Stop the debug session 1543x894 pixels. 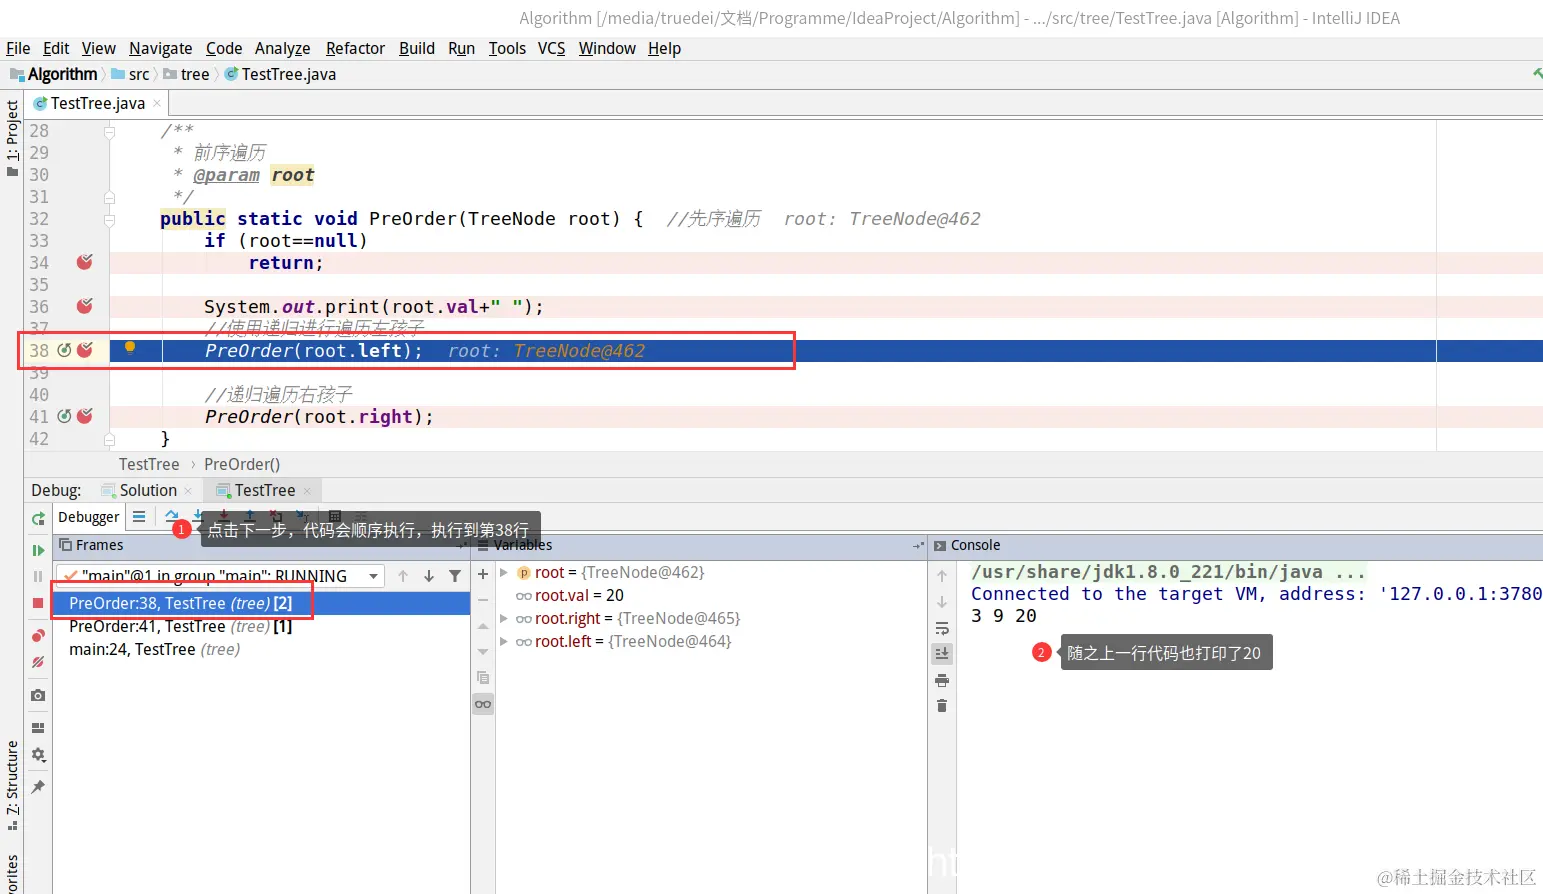click(x=38, y=603)
